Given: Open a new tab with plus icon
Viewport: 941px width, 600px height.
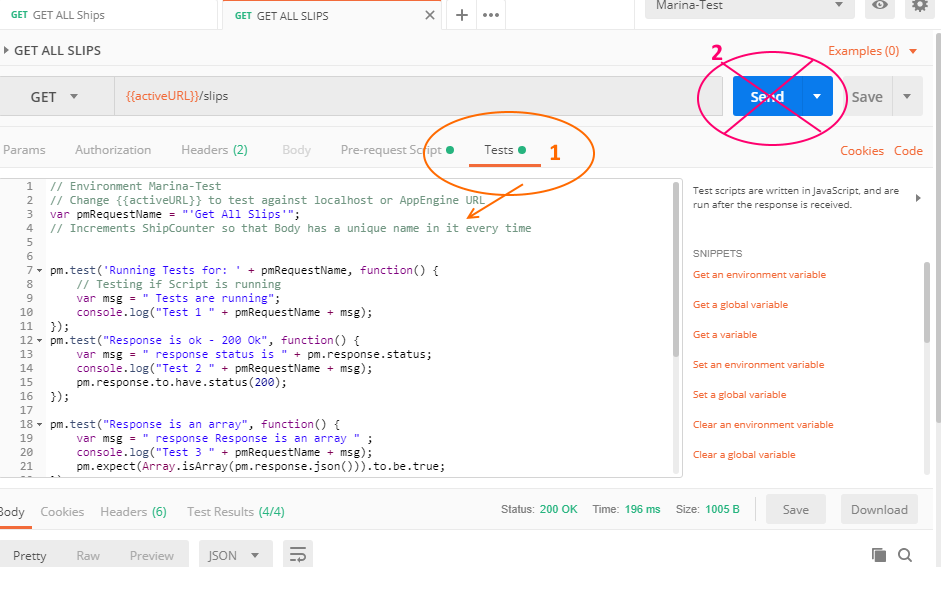Looking at the screenshot, I should (461, 16).
